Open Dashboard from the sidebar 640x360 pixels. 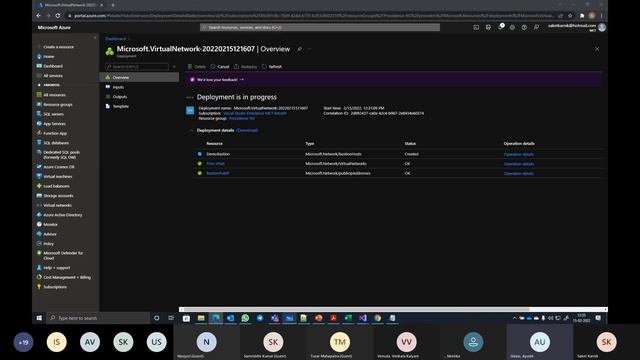[50, 66]
